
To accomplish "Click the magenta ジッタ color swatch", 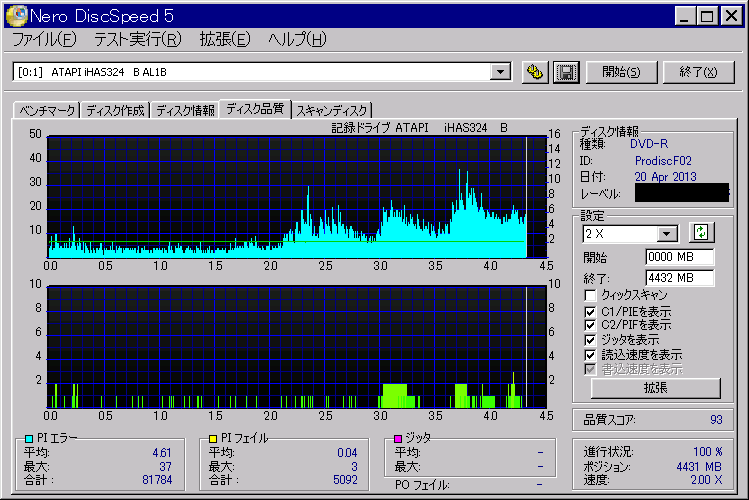I will point(397,438).
